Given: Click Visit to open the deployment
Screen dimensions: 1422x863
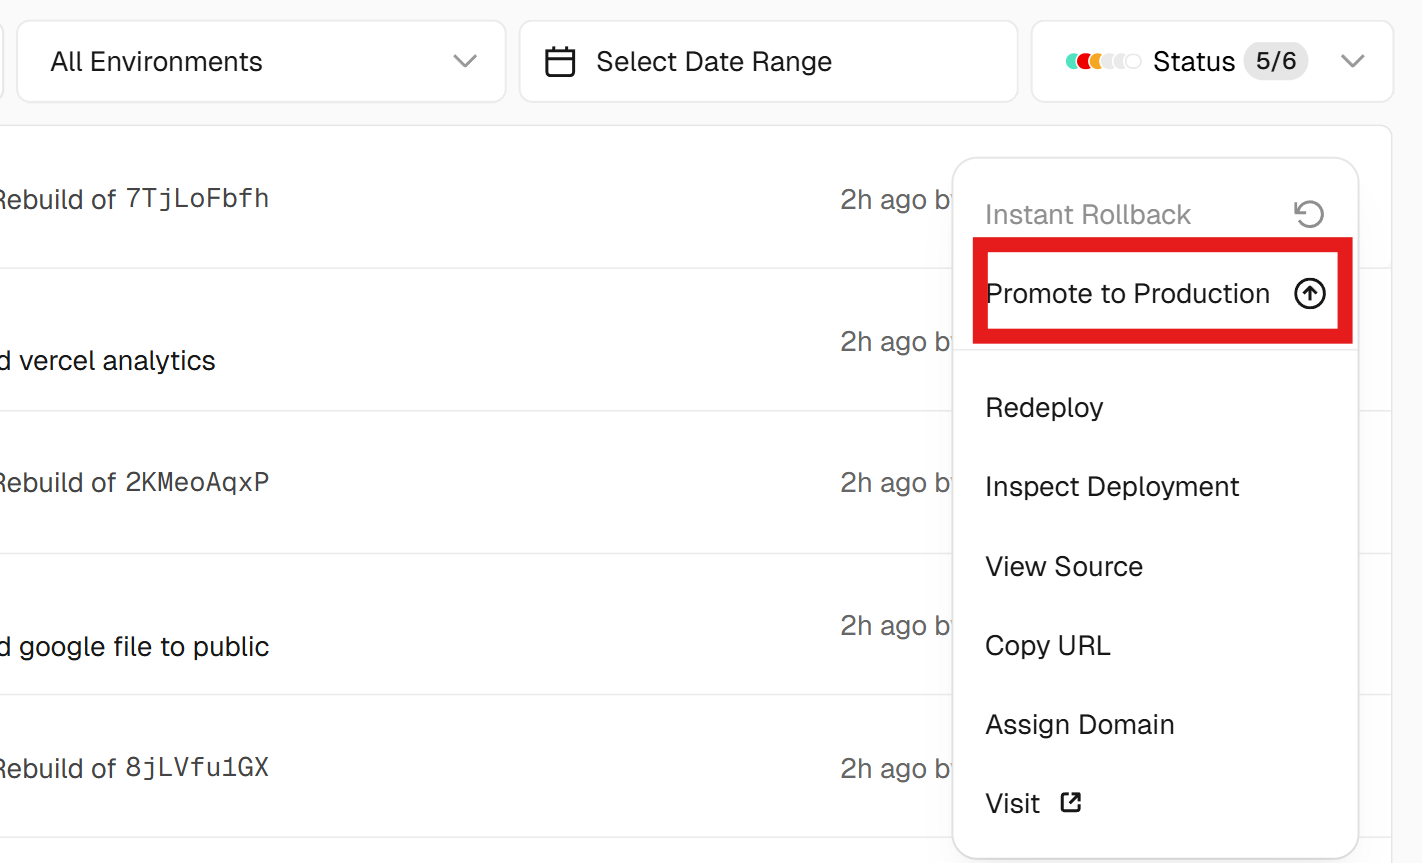Looking at the screenshot, I should click(x=1012, y=802).
